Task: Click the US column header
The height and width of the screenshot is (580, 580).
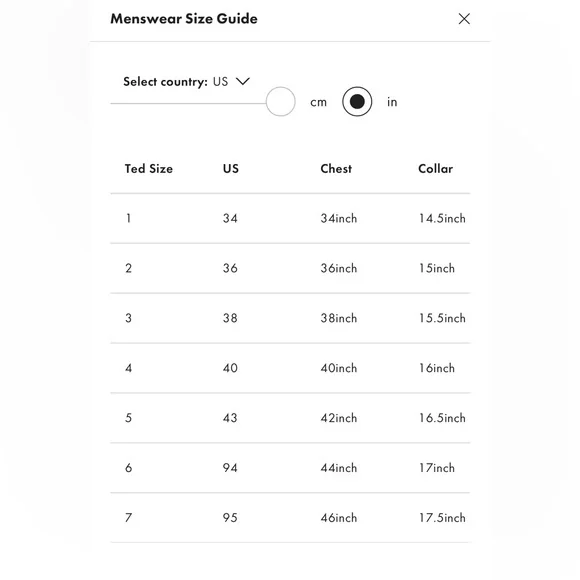Action: coord(231,169)
